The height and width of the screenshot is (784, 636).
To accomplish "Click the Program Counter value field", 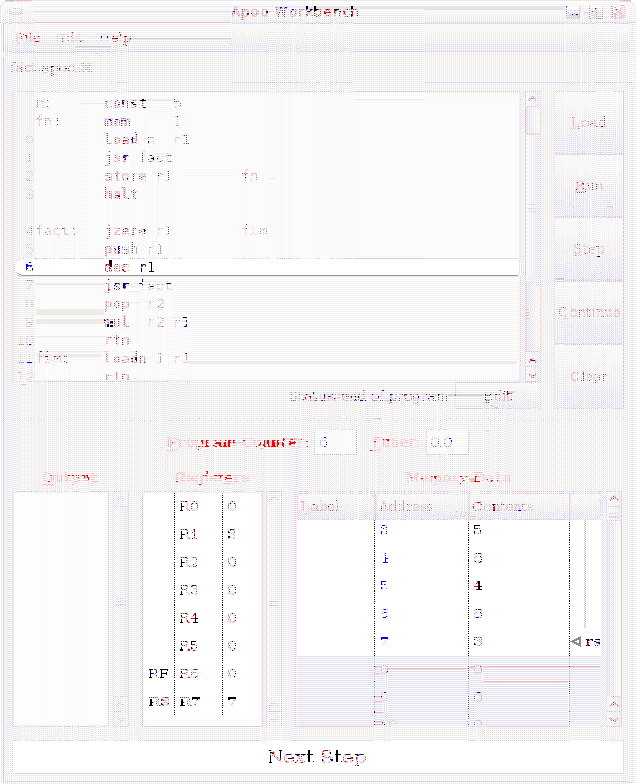I will [335, 441].
